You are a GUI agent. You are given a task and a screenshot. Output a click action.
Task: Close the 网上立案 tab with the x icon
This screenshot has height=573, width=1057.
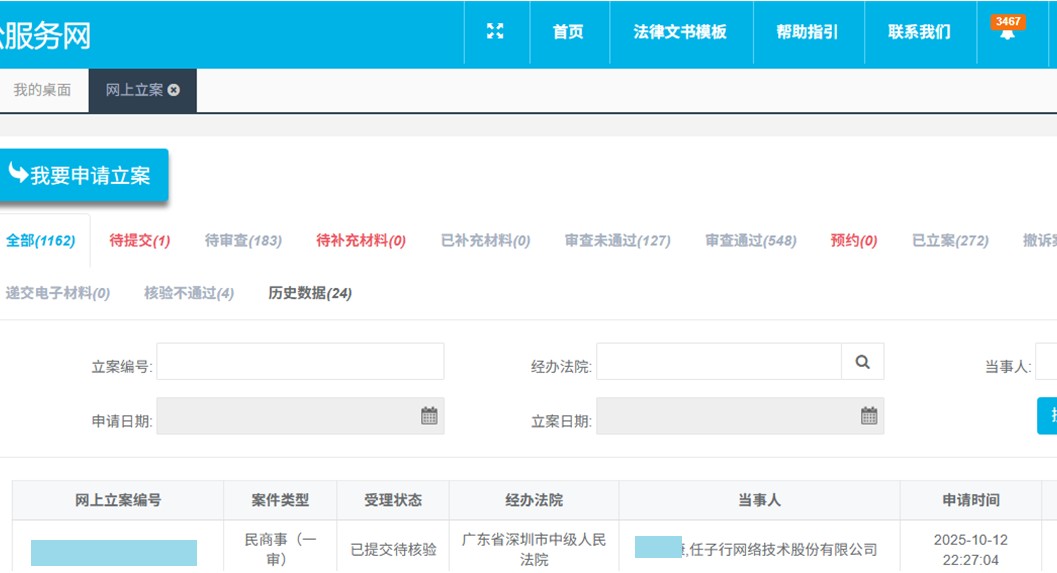tap(174, 90)
